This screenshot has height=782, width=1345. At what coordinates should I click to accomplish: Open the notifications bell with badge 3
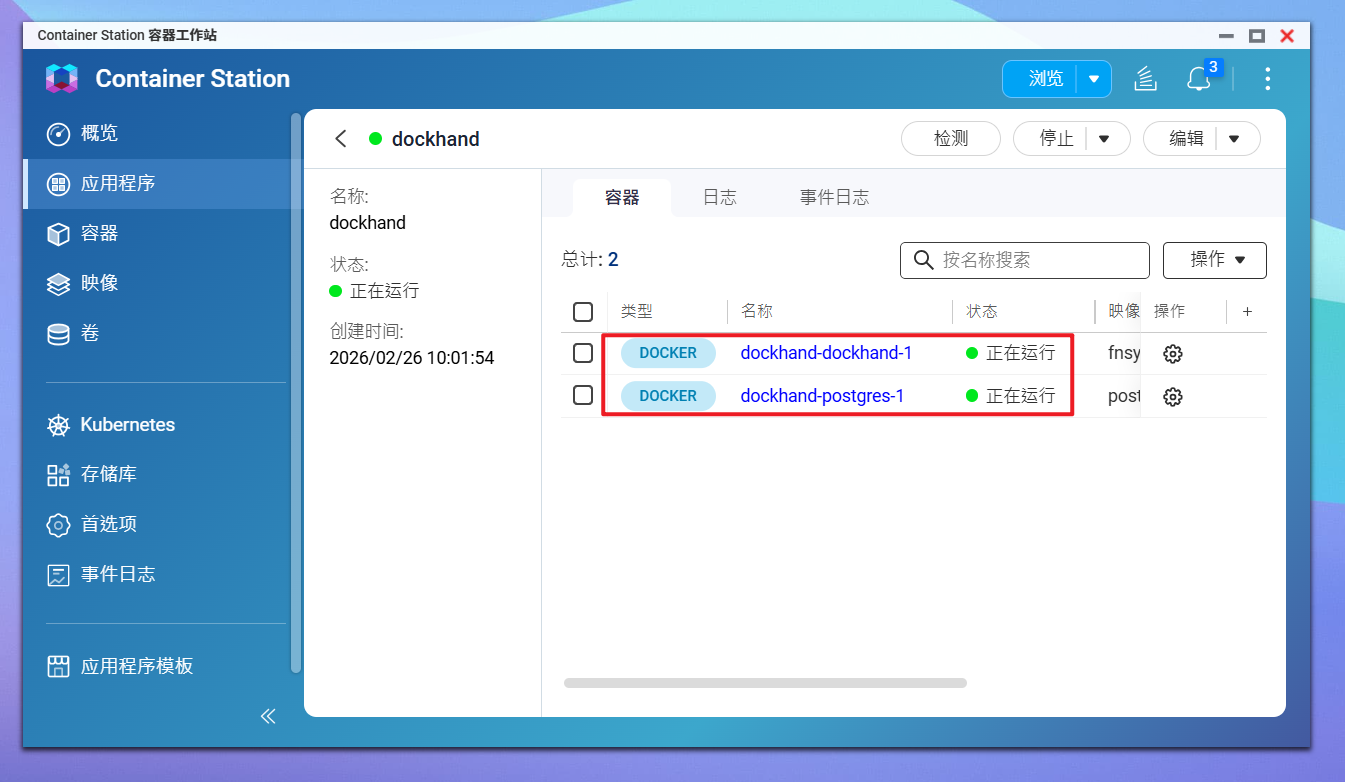click(1199, 79)
